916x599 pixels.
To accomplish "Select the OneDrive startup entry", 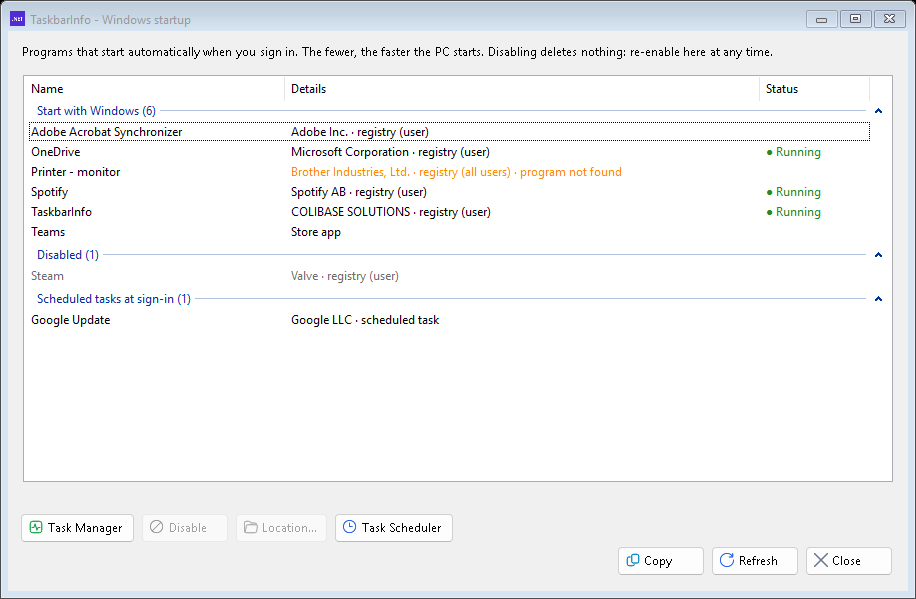I will (449, 152).
